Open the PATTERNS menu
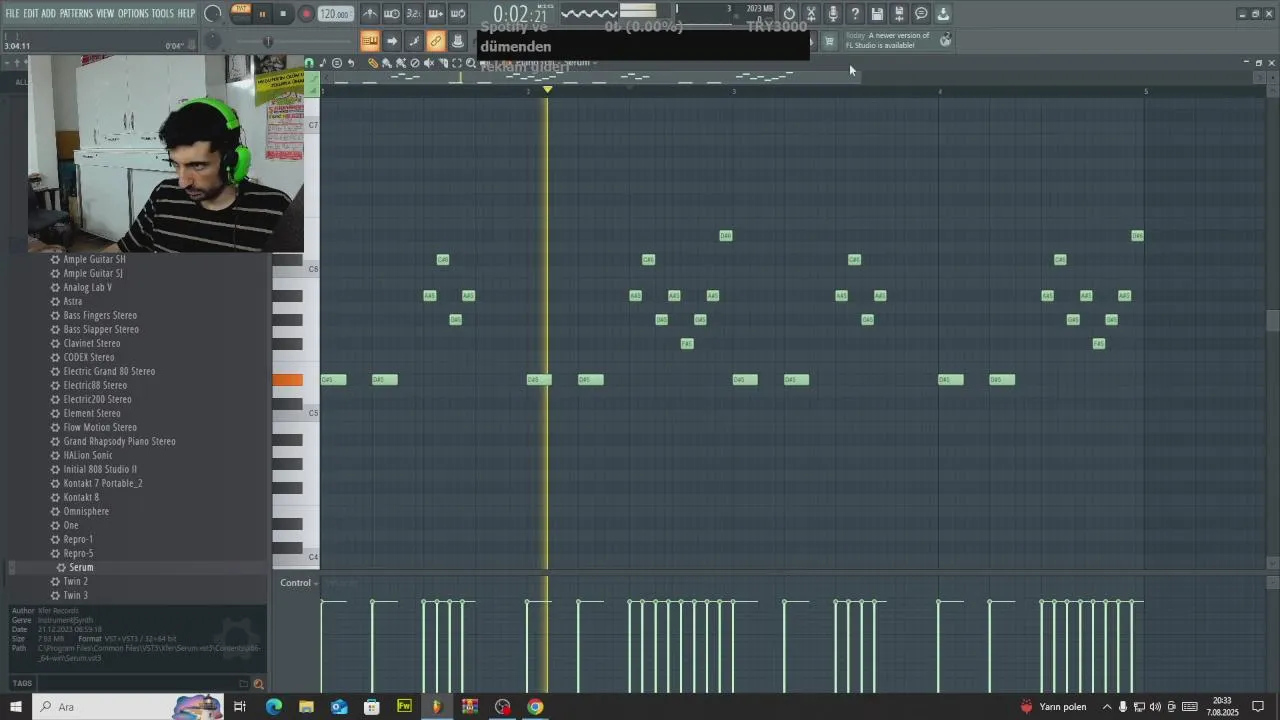This screenshot has height=720, width=1280. 76,14
